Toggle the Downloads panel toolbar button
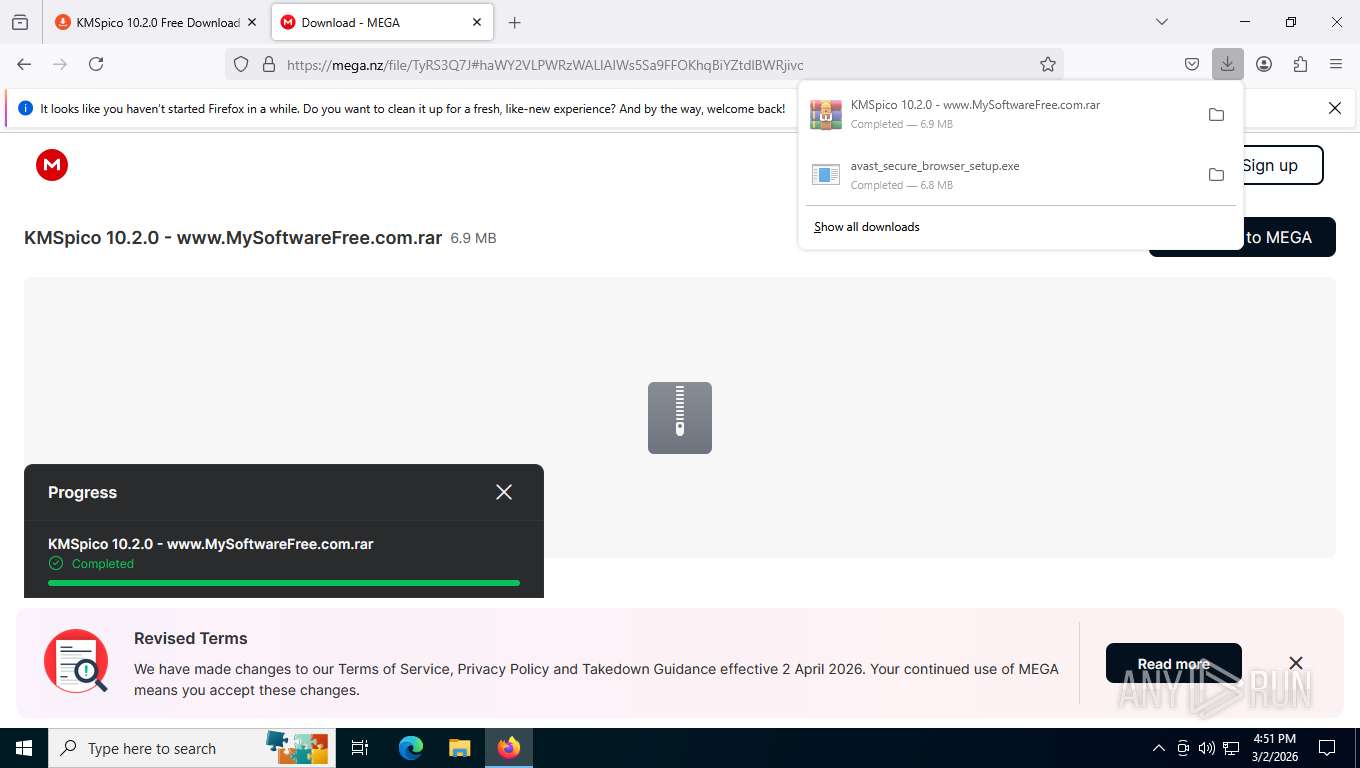The image size is (1360, 768). (x=1227, y=64)
